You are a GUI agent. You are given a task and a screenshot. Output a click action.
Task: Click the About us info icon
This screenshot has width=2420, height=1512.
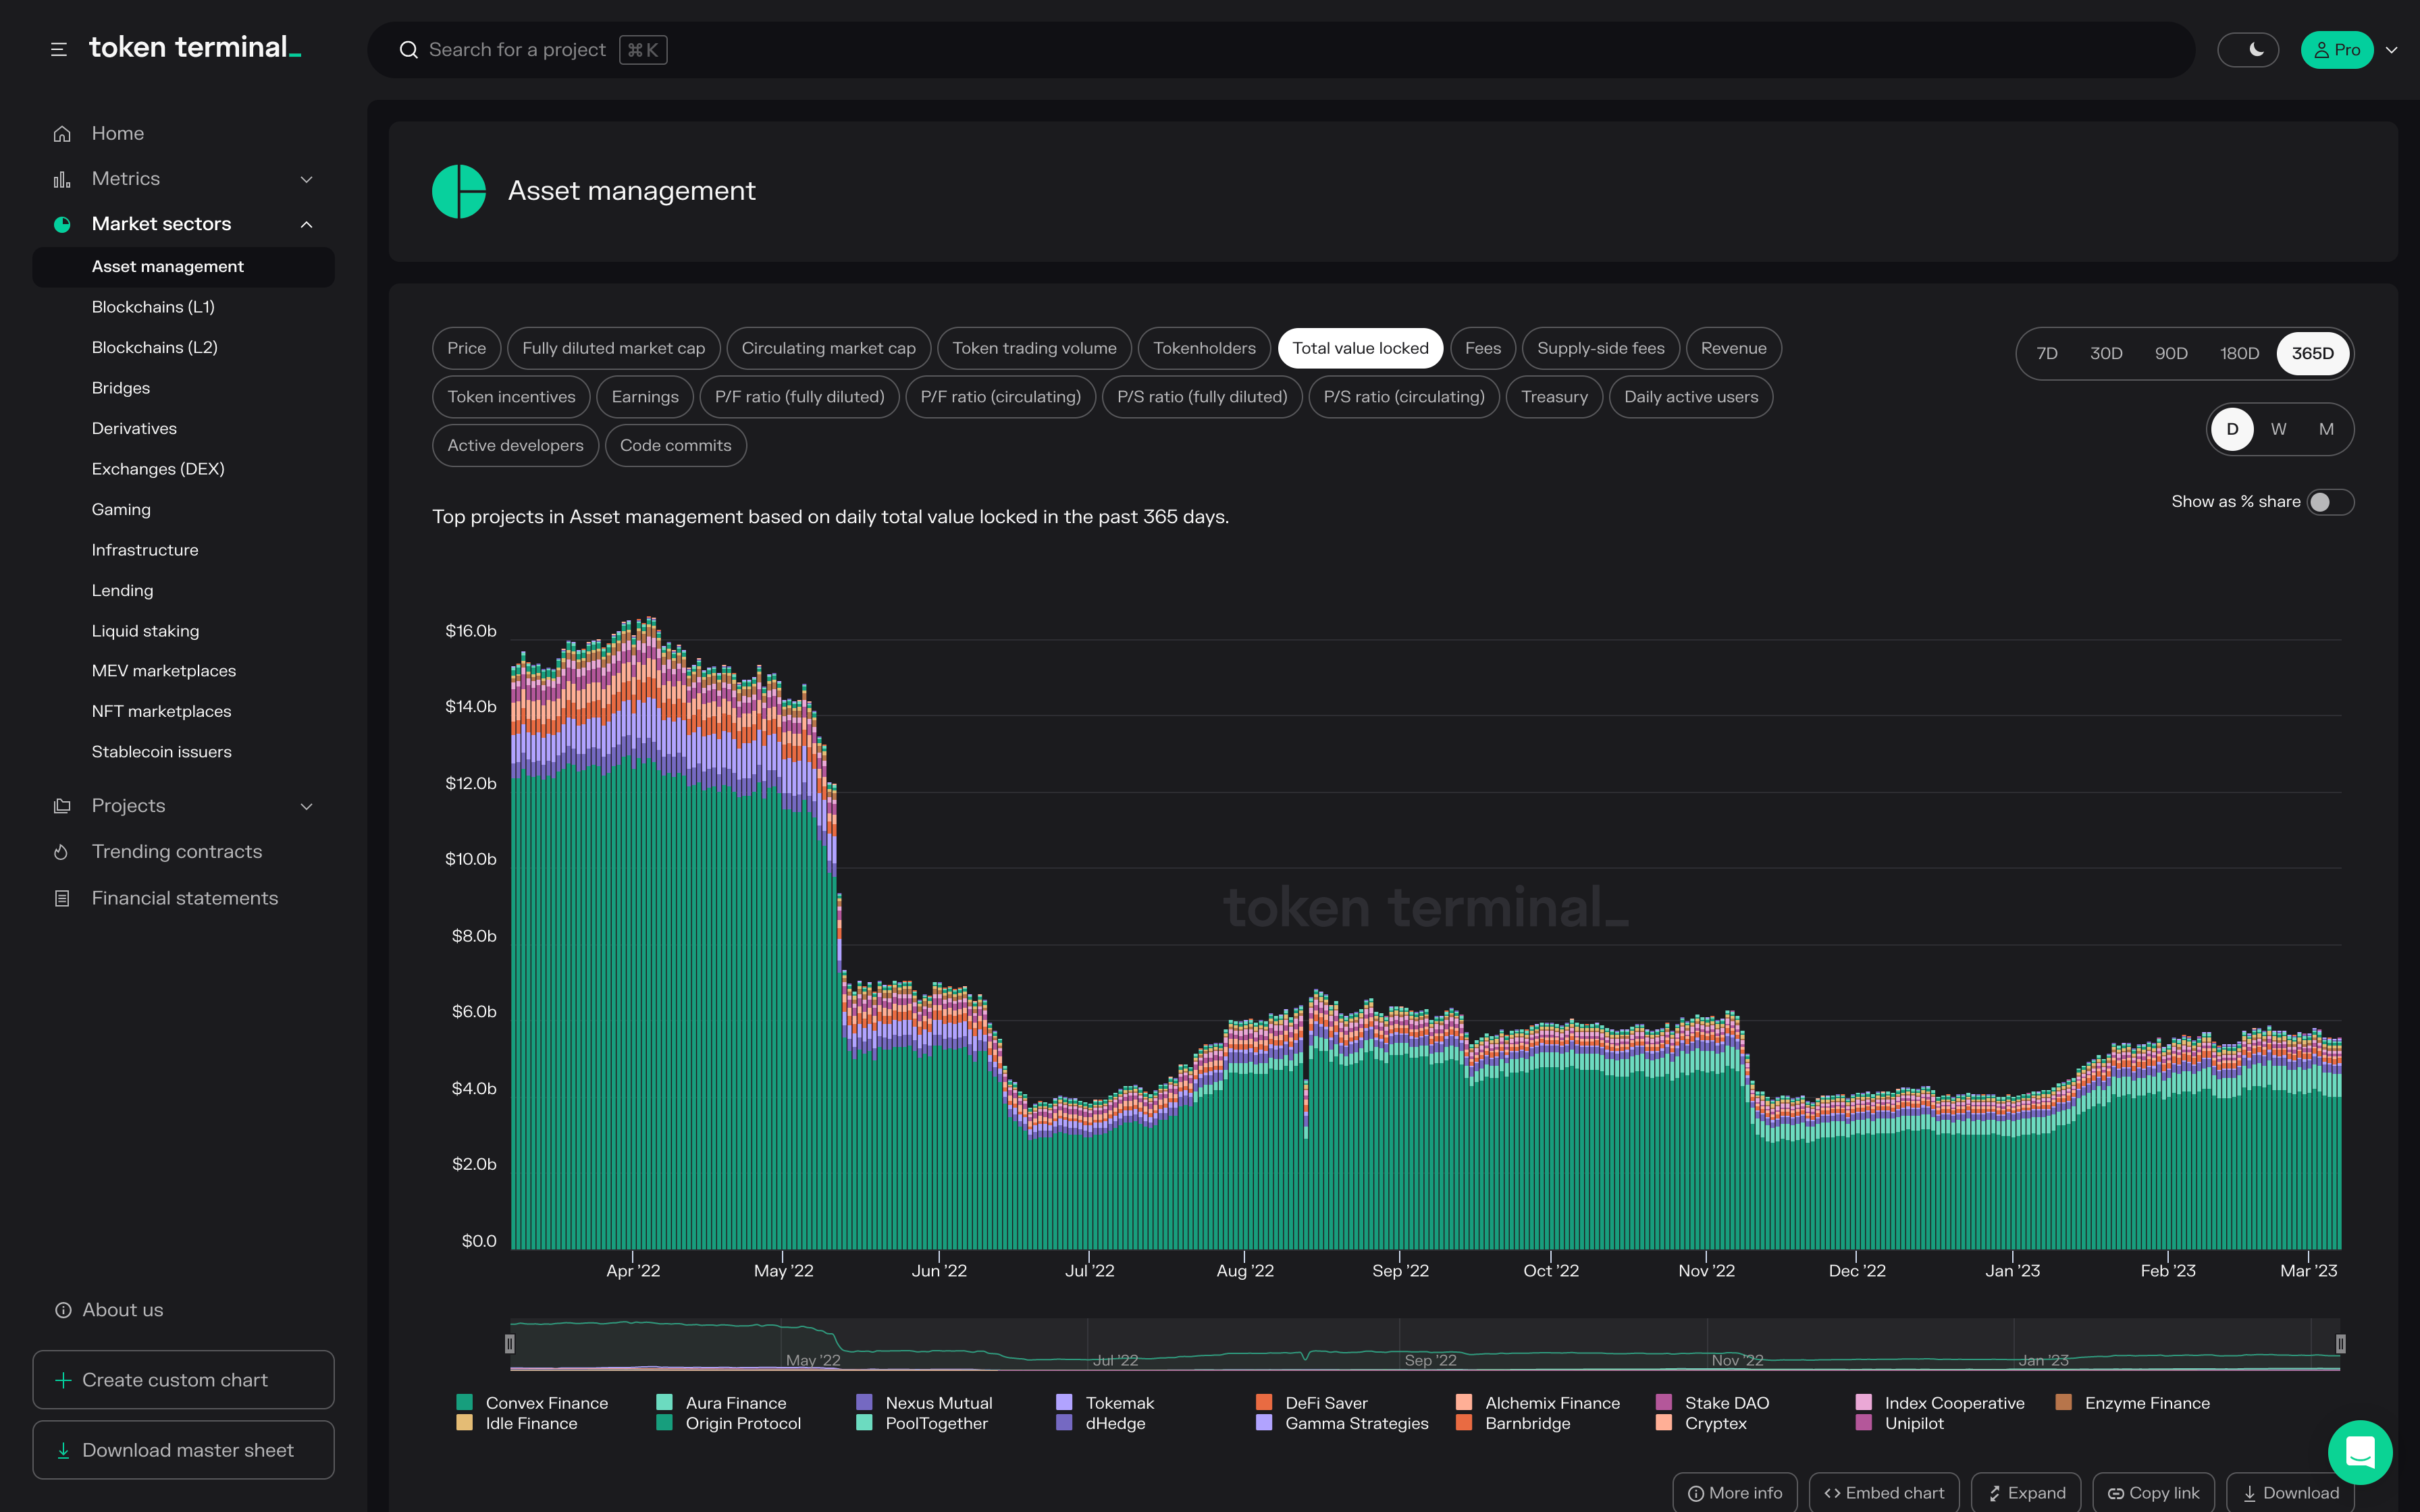pyautogui.click(x=63, y=1310)
